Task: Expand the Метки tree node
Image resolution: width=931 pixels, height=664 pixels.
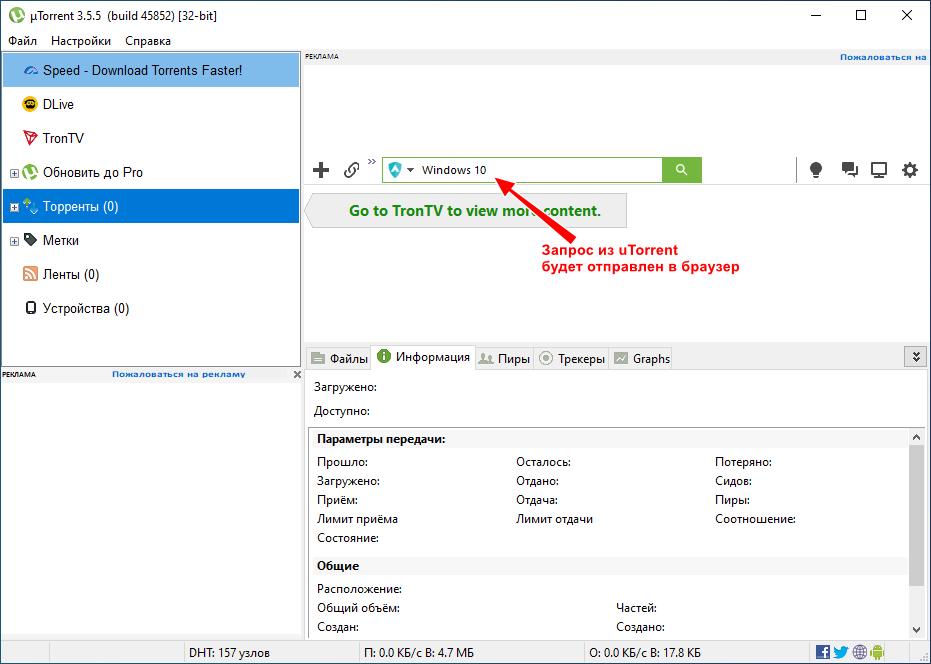Action: pos(14,241)
